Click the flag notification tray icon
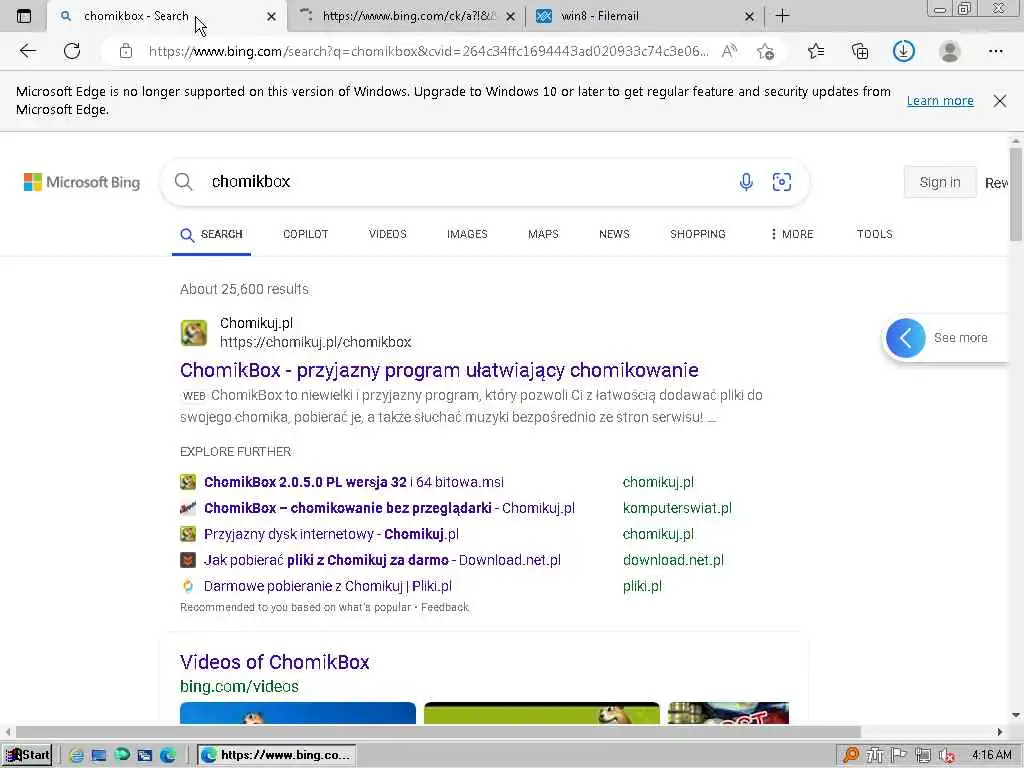The height and width of the screenshot is (768, 1024). (899, 755)
